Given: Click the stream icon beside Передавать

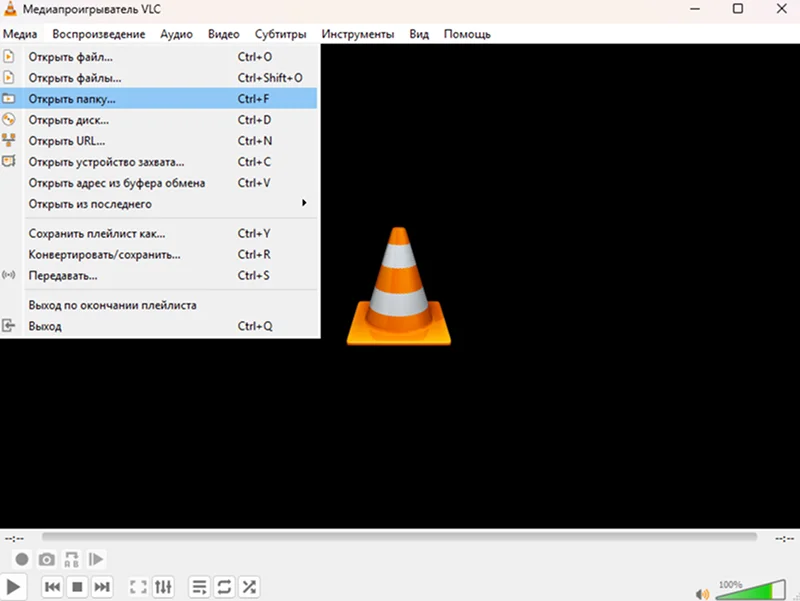Looking at the screenshot, I should click(x=9, y=275).
